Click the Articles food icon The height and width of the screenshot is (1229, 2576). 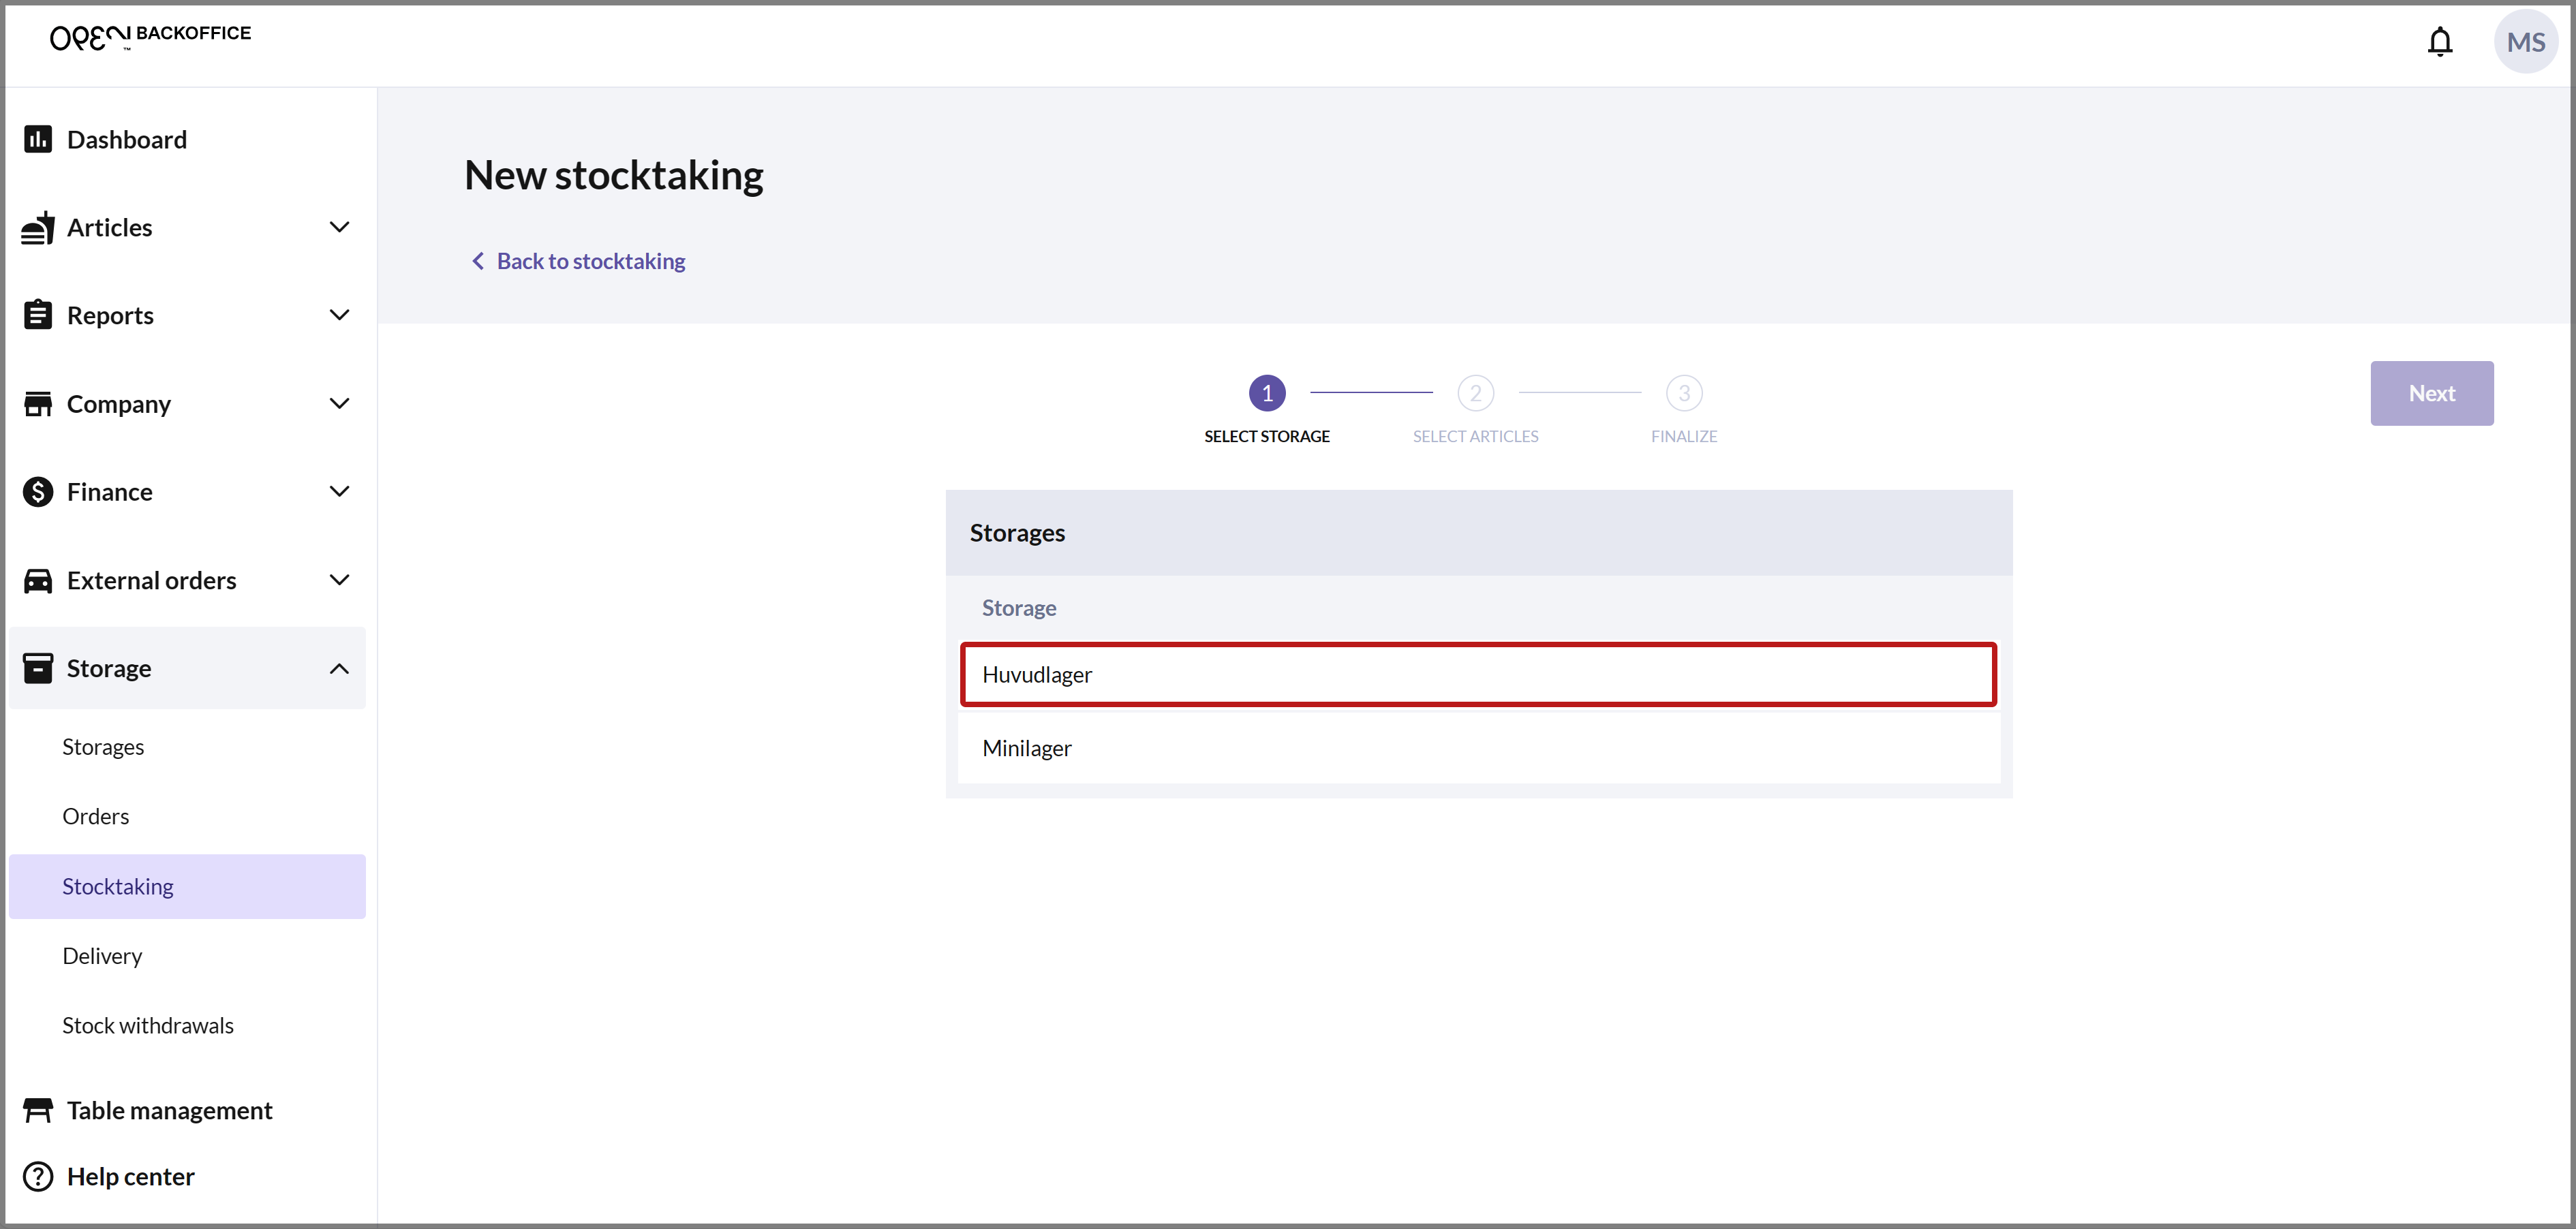tap(38, 227)
